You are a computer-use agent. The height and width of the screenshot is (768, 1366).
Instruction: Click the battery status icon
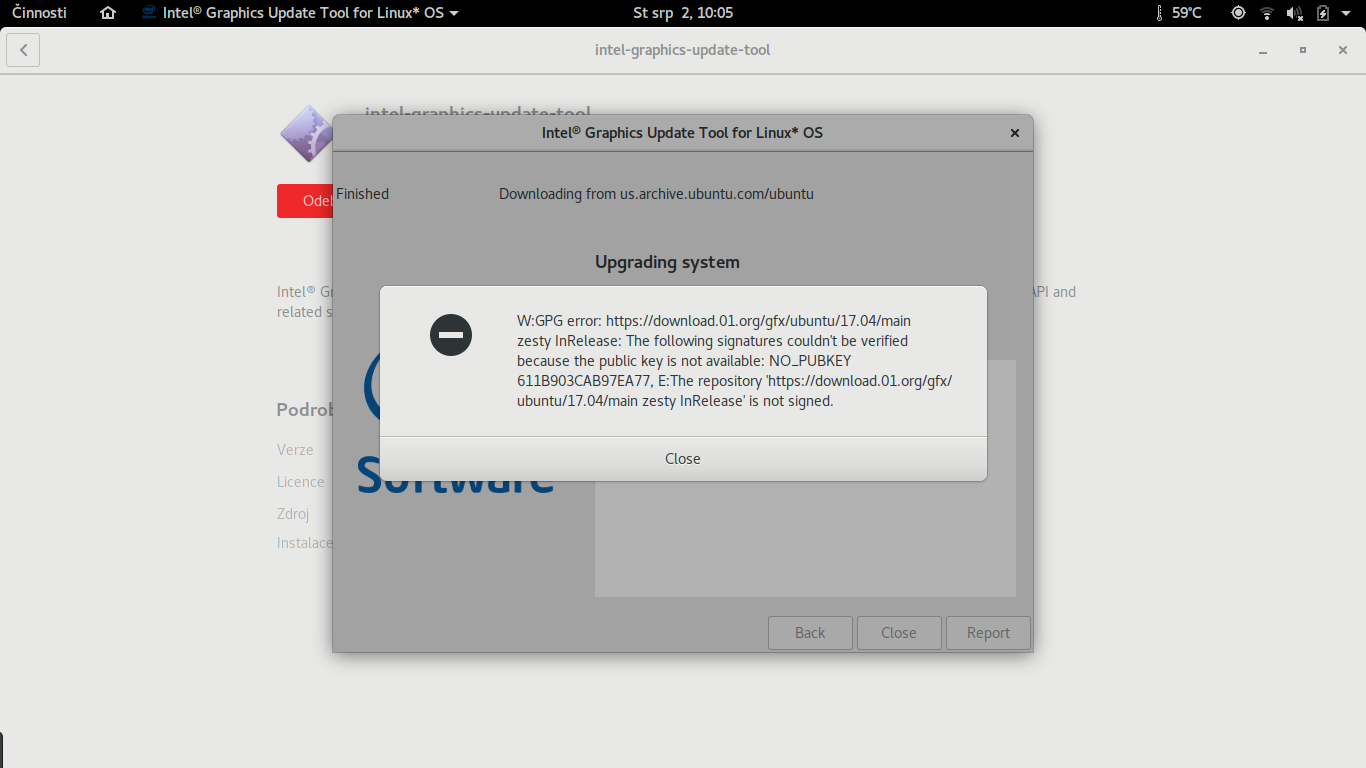(1323, 13)
